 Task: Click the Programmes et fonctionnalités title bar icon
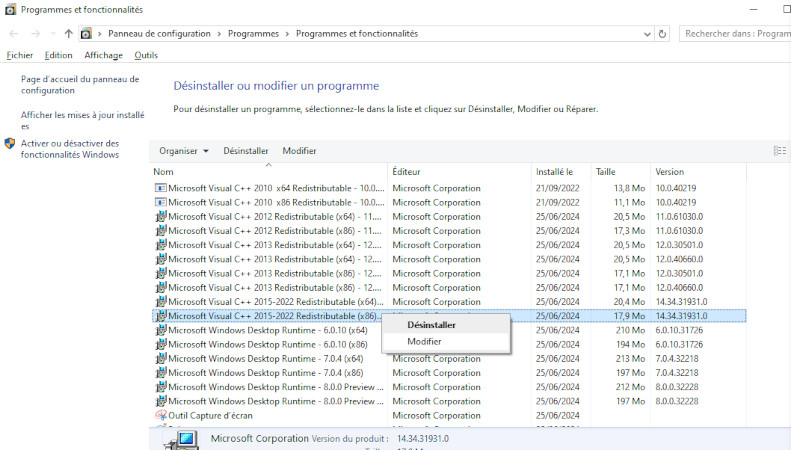click(x=11, y=10)
